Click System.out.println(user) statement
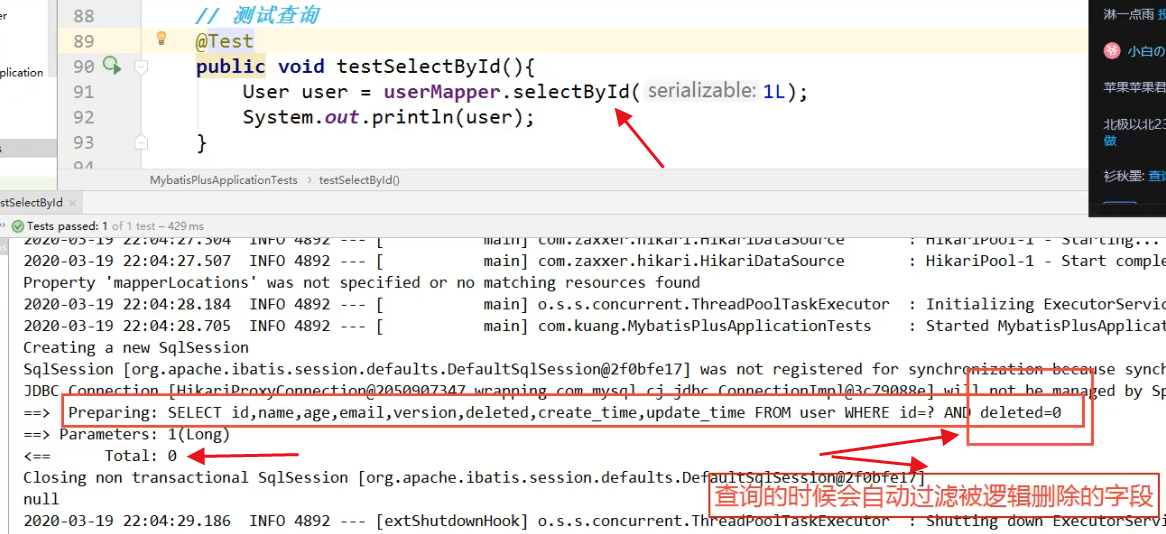Viewport: 1166px width, 534px height. tap(388, 118)
